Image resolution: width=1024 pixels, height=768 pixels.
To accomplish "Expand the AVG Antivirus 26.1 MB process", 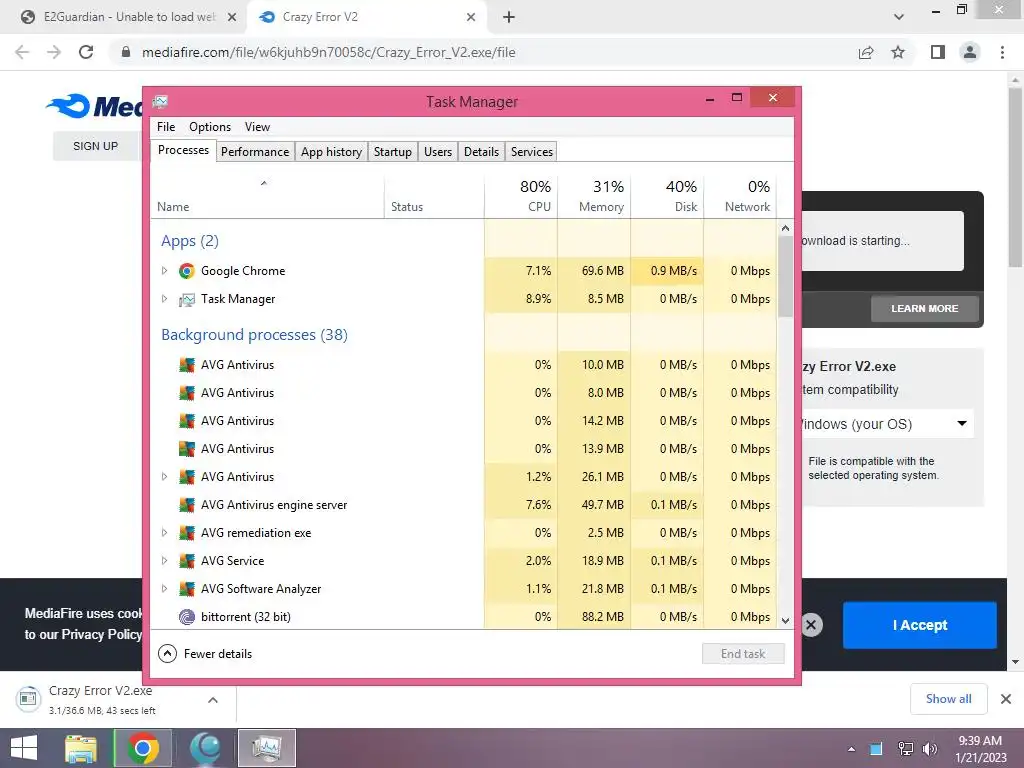I will [x=165, y=477].
